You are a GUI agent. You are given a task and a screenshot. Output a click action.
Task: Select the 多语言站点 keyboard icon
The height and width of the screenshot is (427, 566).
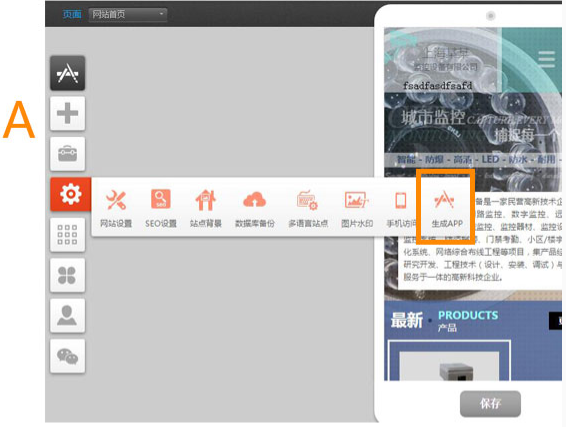pyautogui.click(x=308, y=200)
